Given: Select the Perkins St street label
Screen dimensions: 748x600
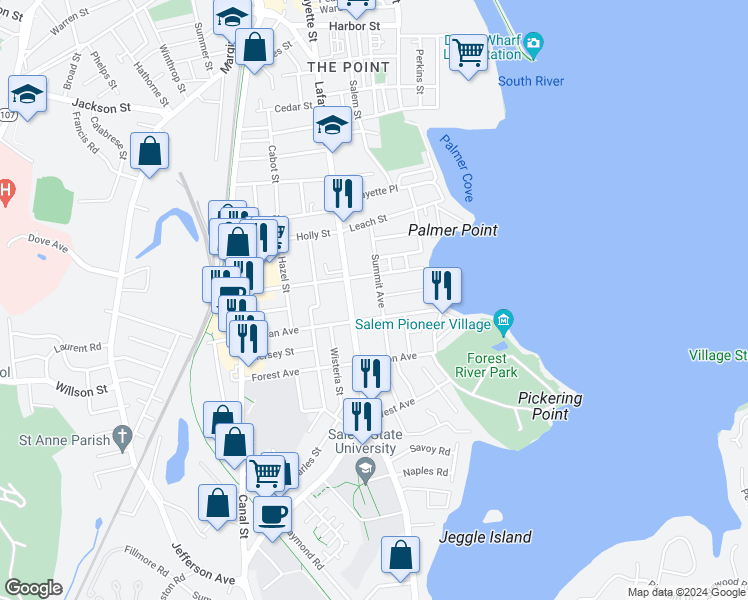Looking at the screenshot, I should 420,72.
